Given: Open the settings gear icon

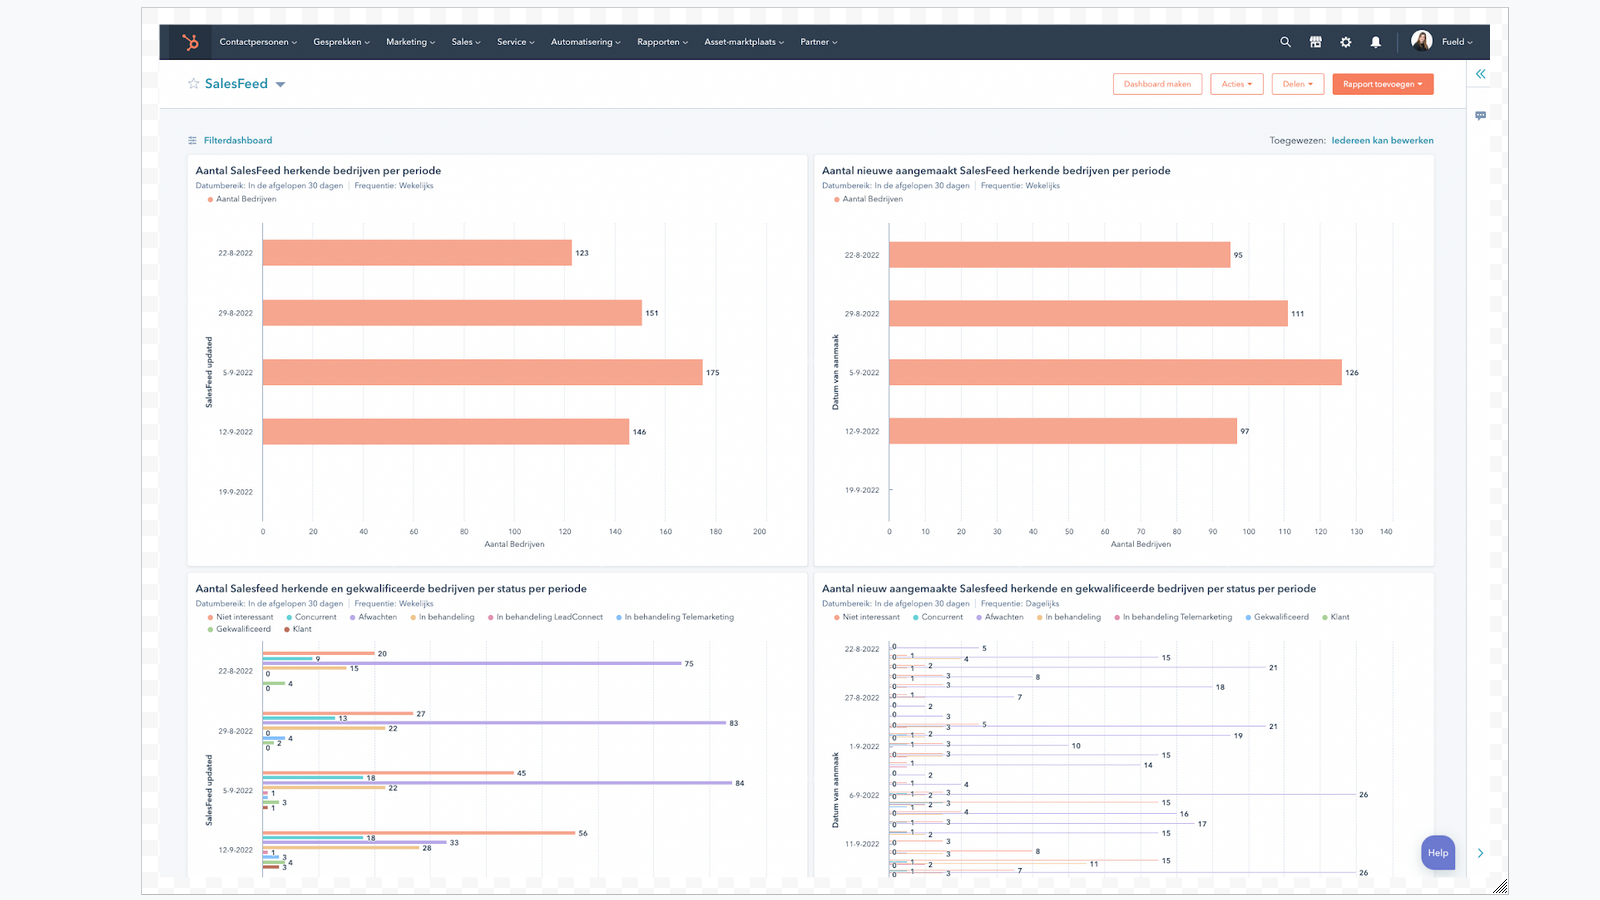Looking at the screenshot, I should [x=1345, y=42].
